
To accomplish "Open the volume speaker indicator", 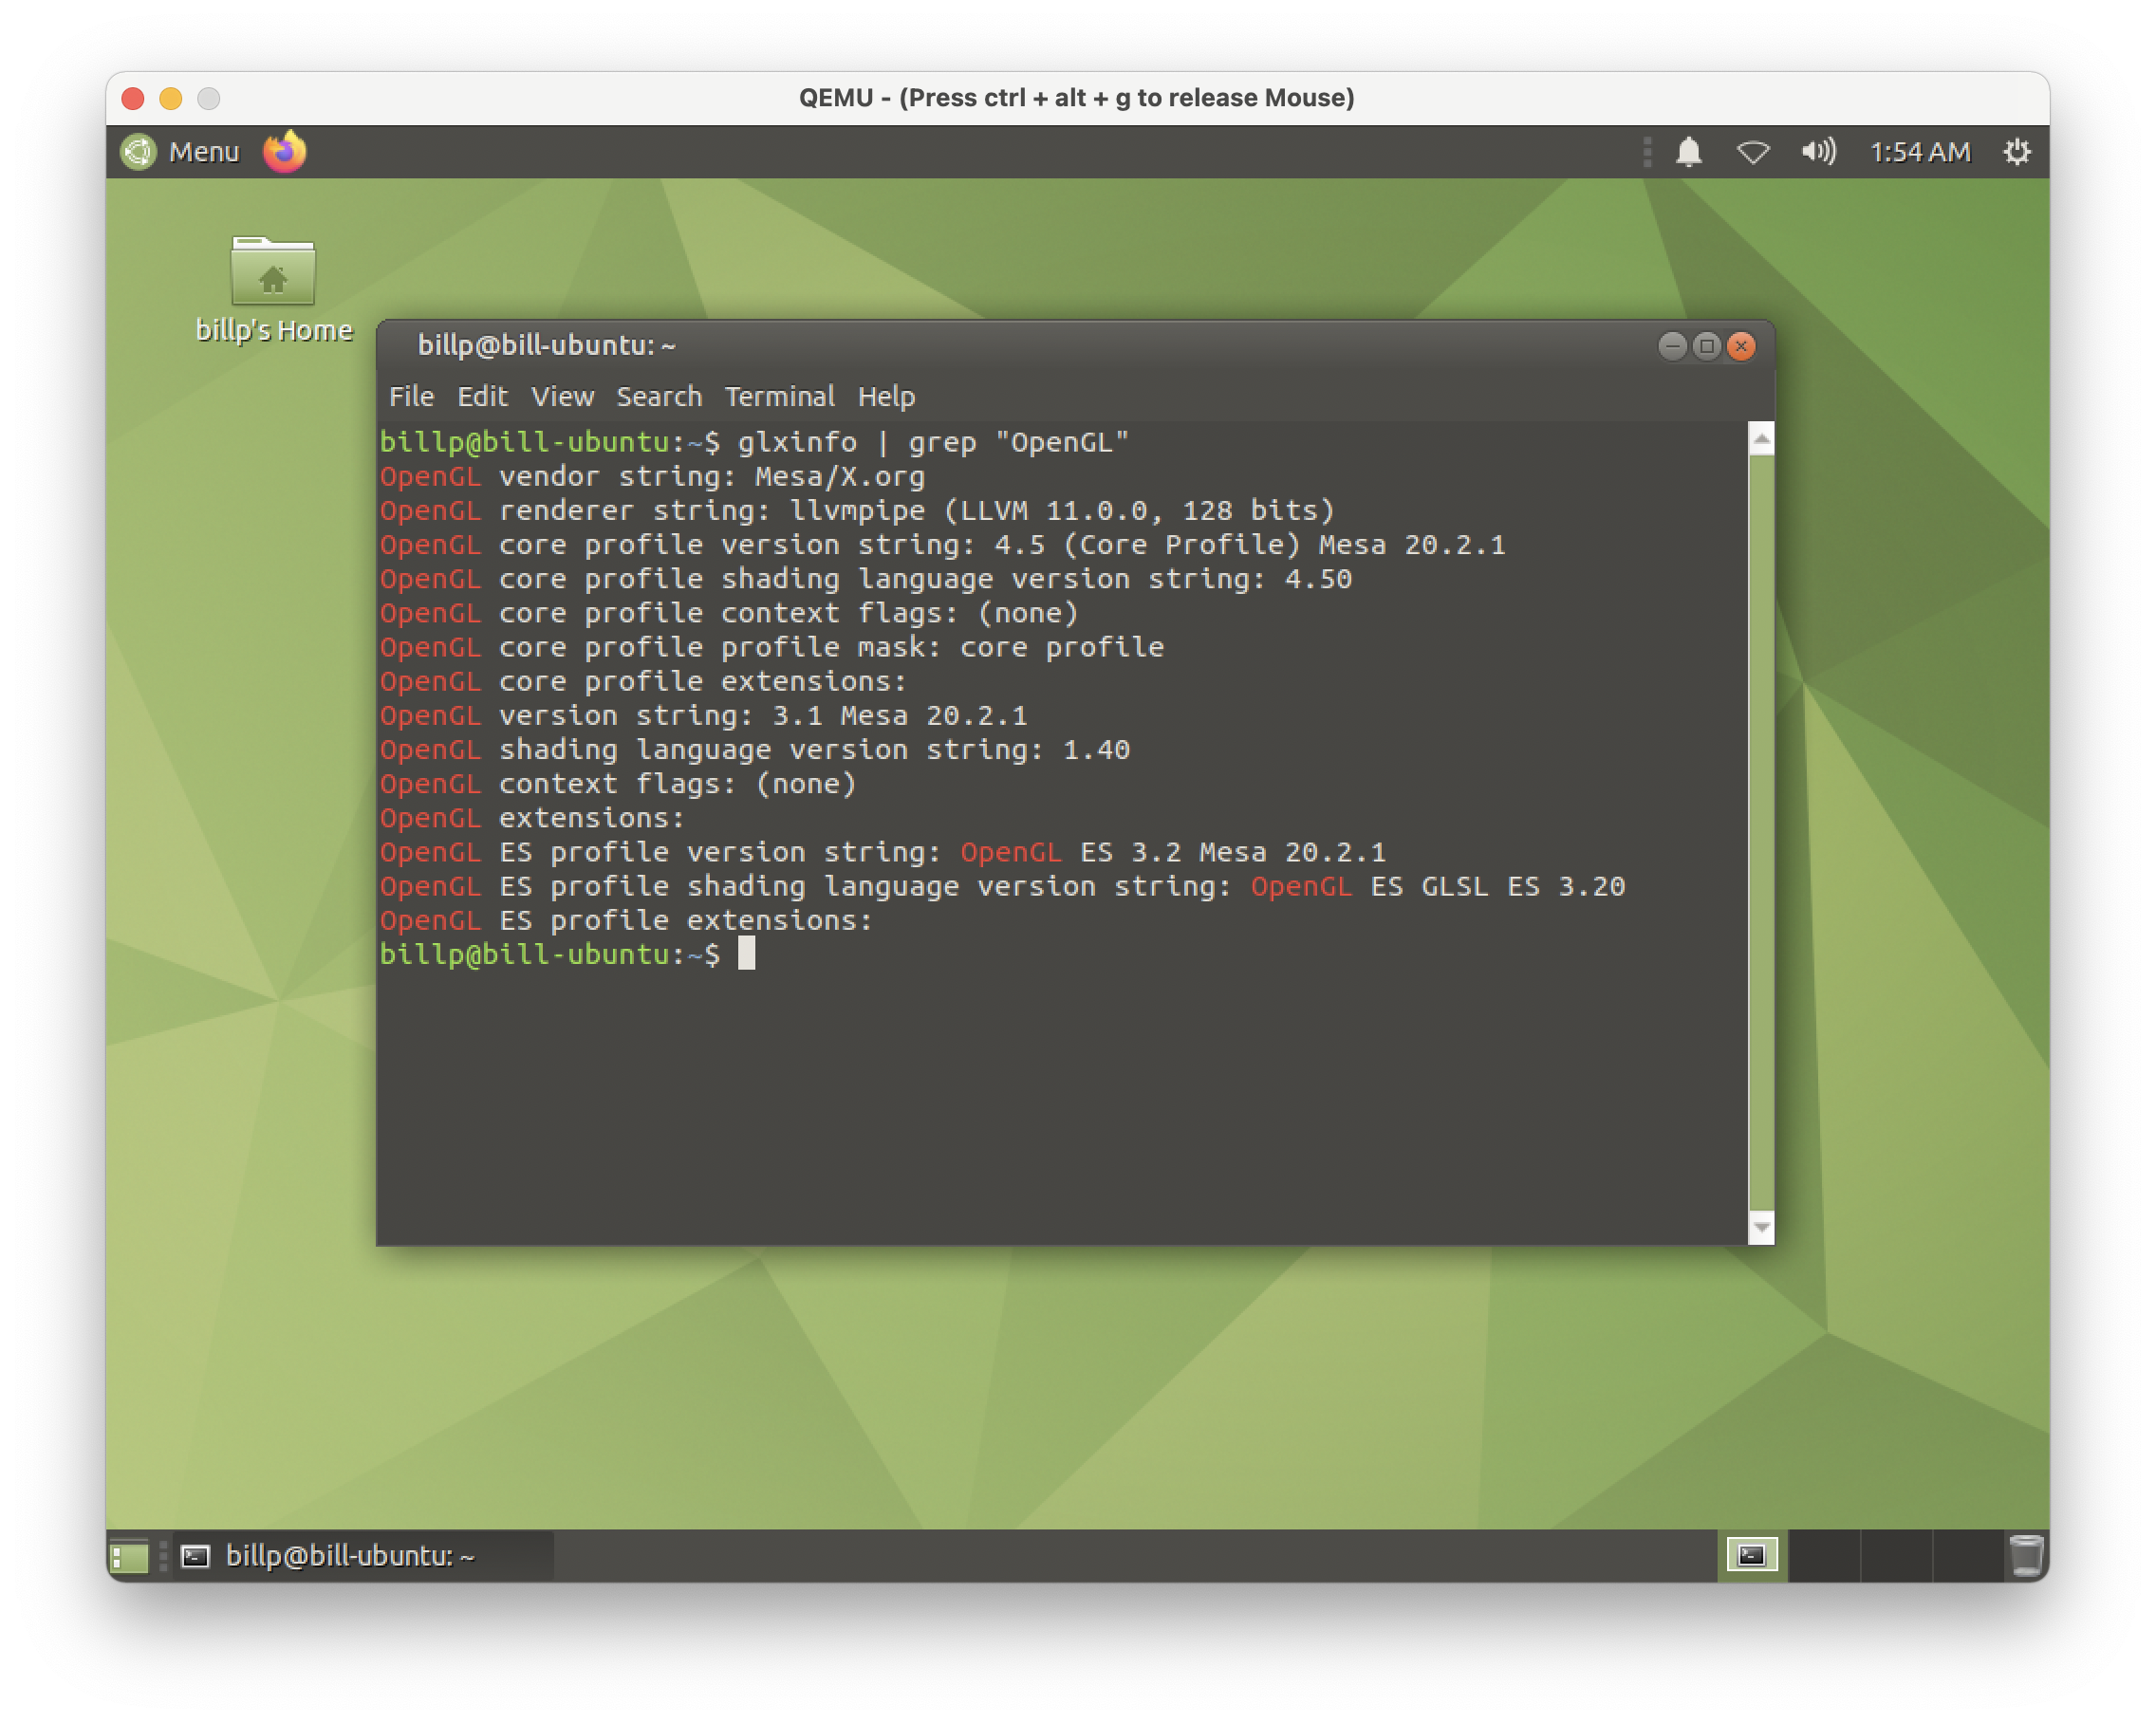I will coord(1818,152).
